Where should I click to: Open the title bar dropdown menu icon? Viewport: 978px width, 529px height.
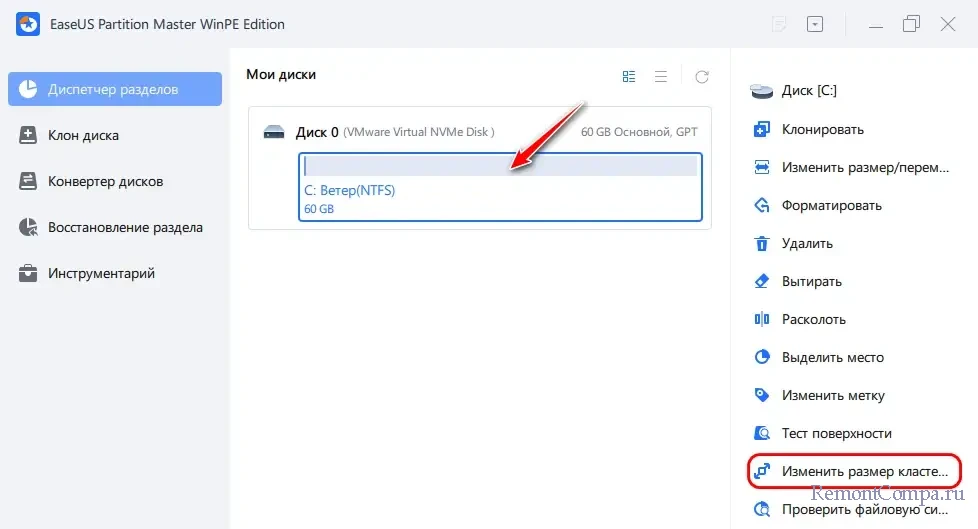point(815,24)
